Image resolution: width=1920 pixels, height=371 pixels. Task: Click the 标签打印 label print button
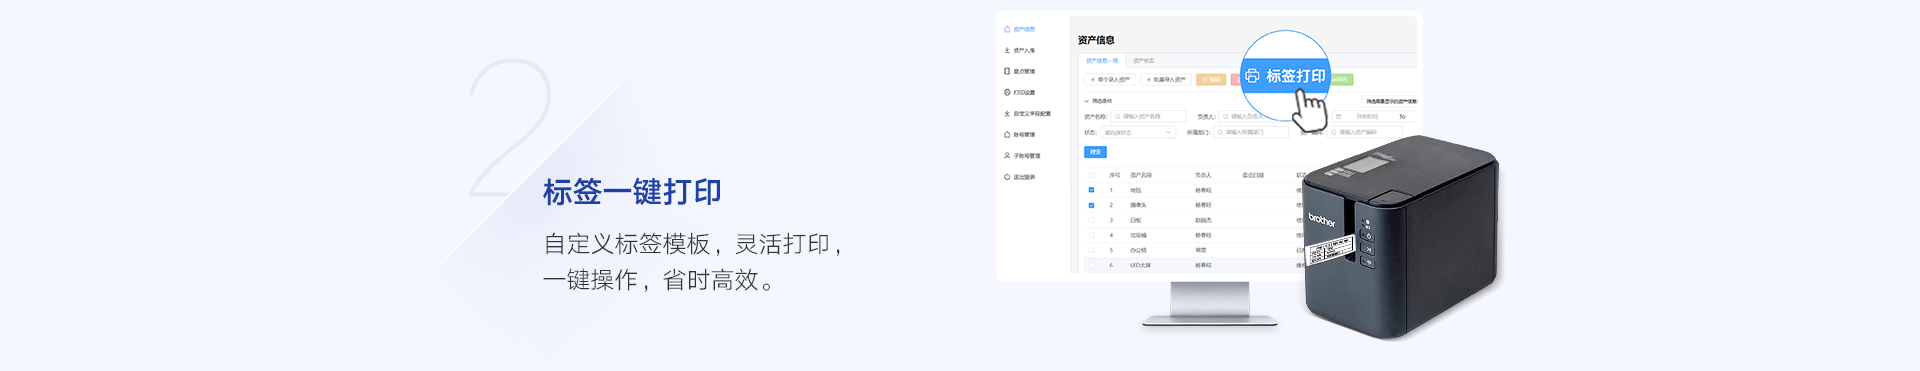click(1285, 76)
